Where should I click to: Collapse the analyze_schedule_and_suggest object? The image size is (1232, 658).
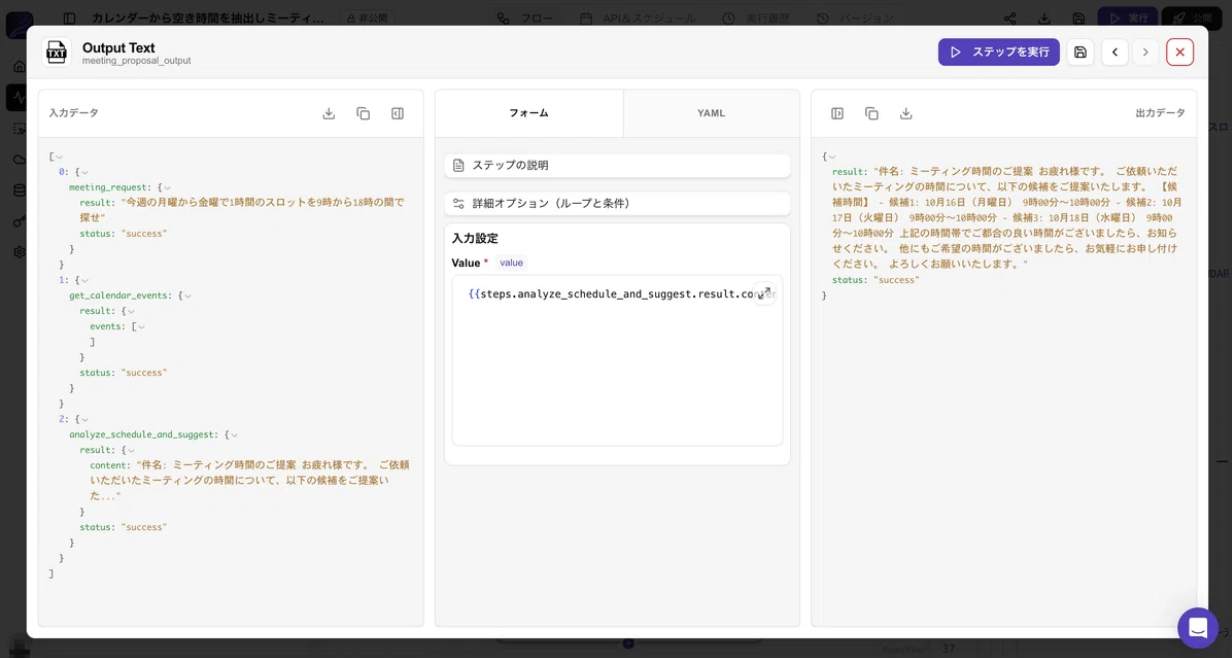pyautogui.click(x=234, y=435)
